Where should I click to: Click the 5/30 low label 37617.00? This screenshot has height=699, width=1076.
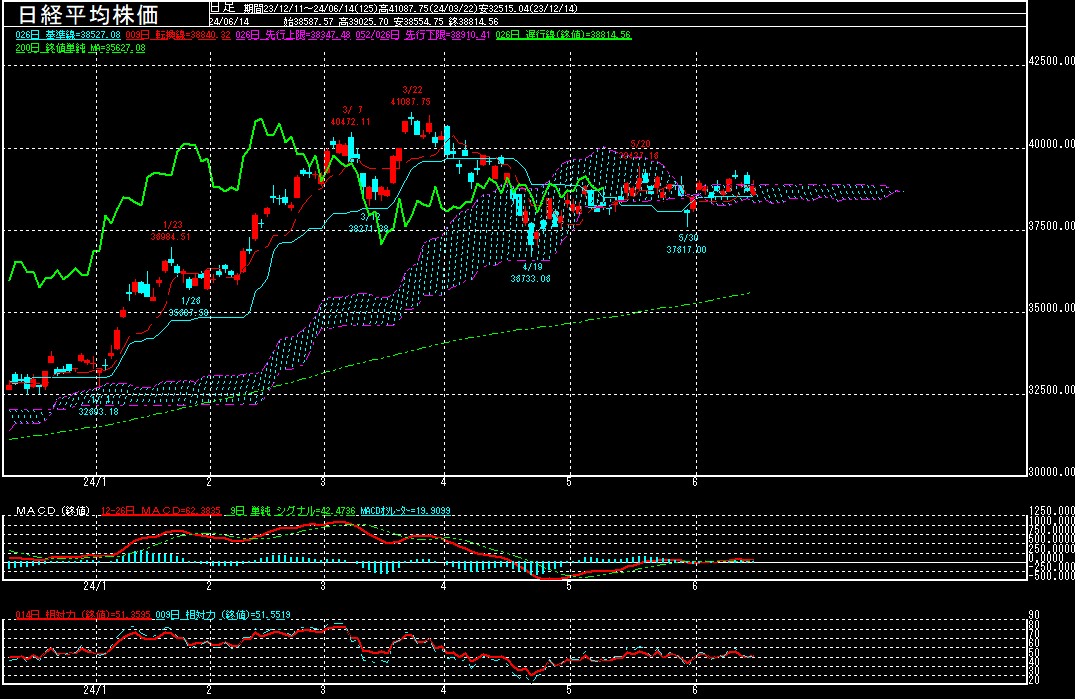click(x=686, y=250)
